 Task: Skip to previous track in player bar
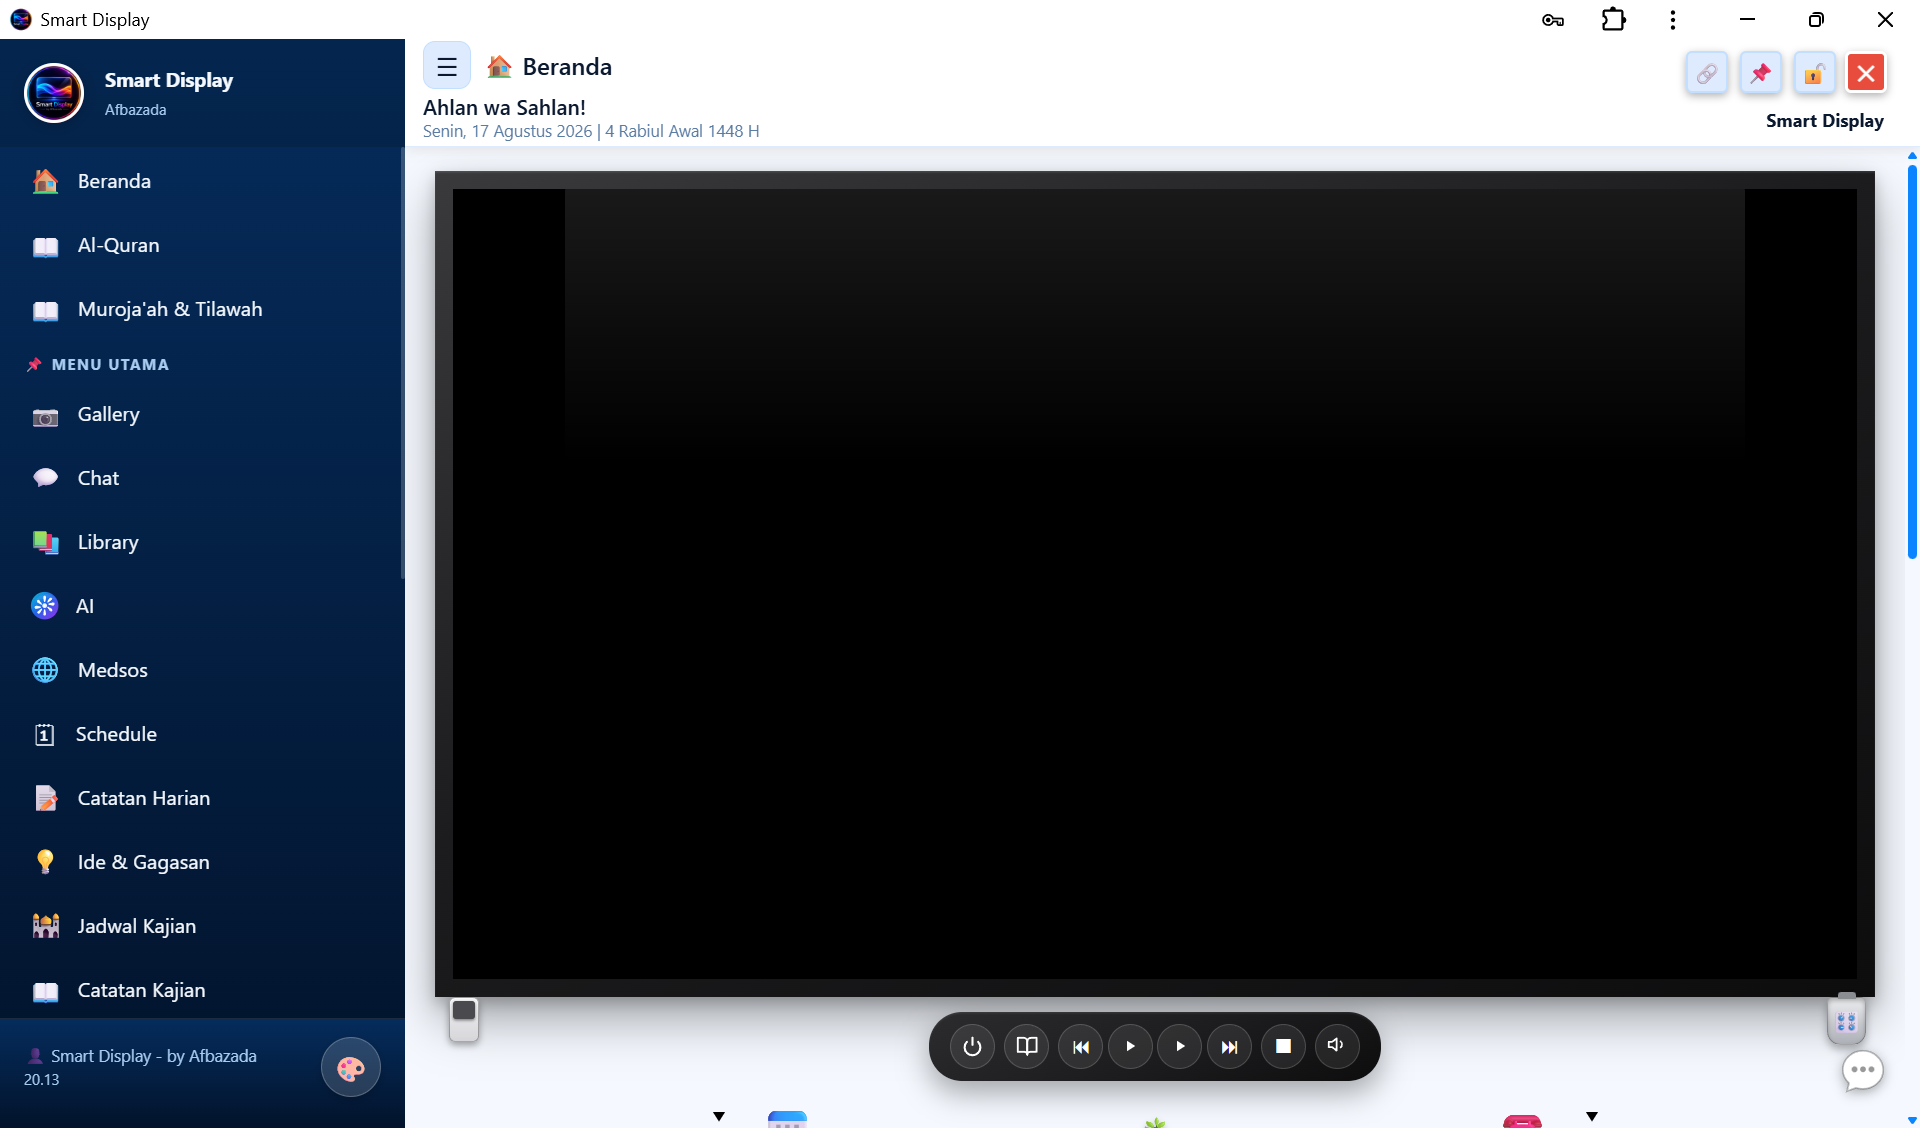click(x=1081, y=1047)
